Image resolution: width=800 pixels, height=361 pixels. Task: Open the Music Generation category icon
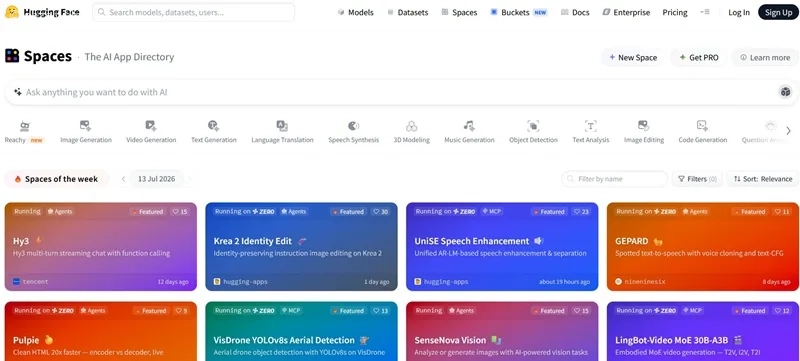pos(469,125)
